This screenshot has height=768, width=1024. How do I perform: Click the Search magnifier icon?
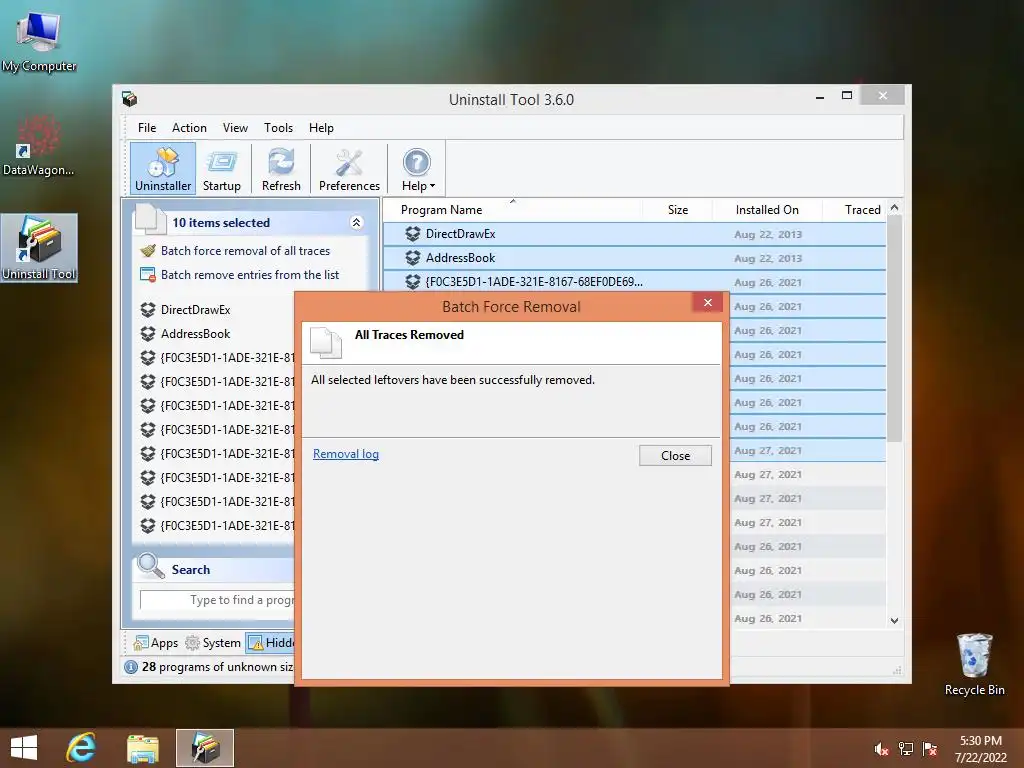151,566
